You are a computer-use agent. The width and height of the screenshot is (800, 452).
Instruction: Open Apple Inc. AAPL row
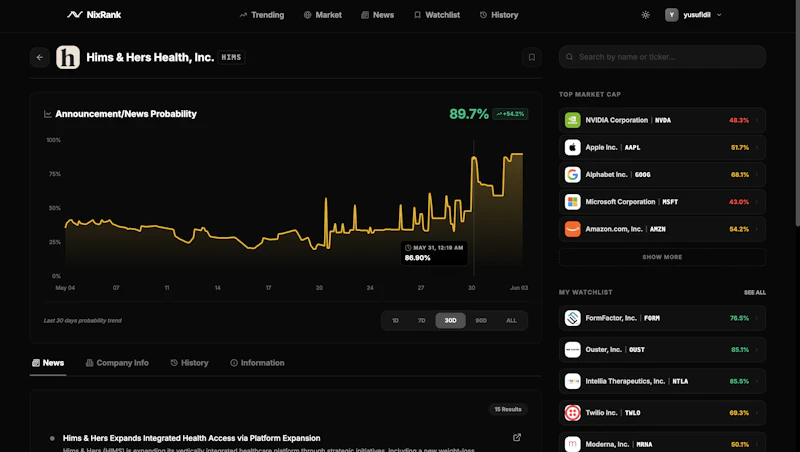[662, 147]
